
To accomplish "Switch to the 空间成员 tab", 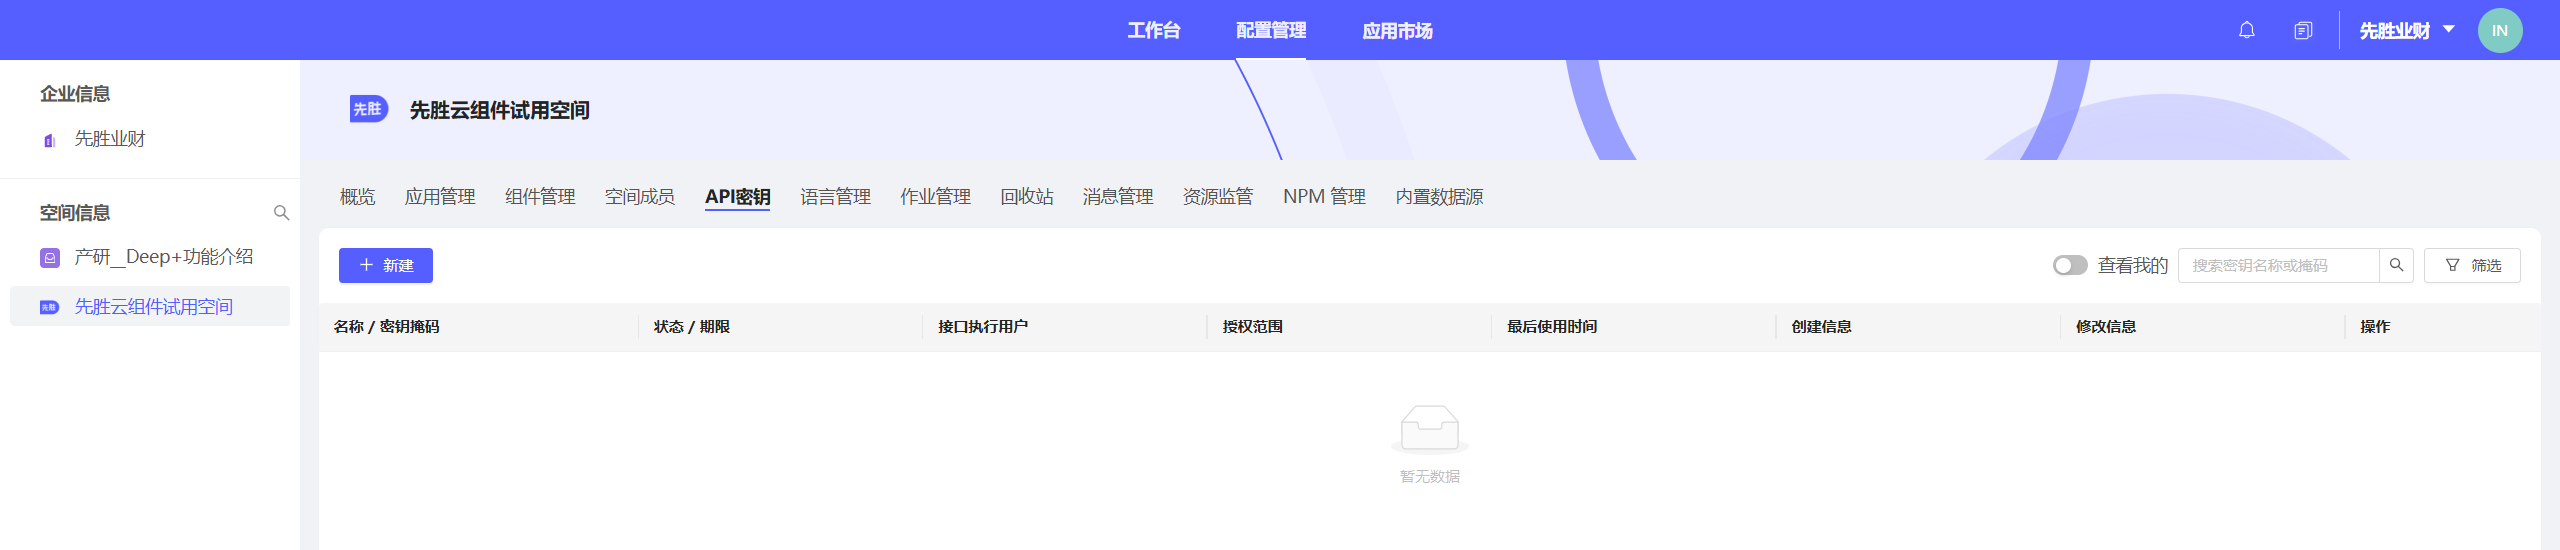I will click(x=639, y=197).
